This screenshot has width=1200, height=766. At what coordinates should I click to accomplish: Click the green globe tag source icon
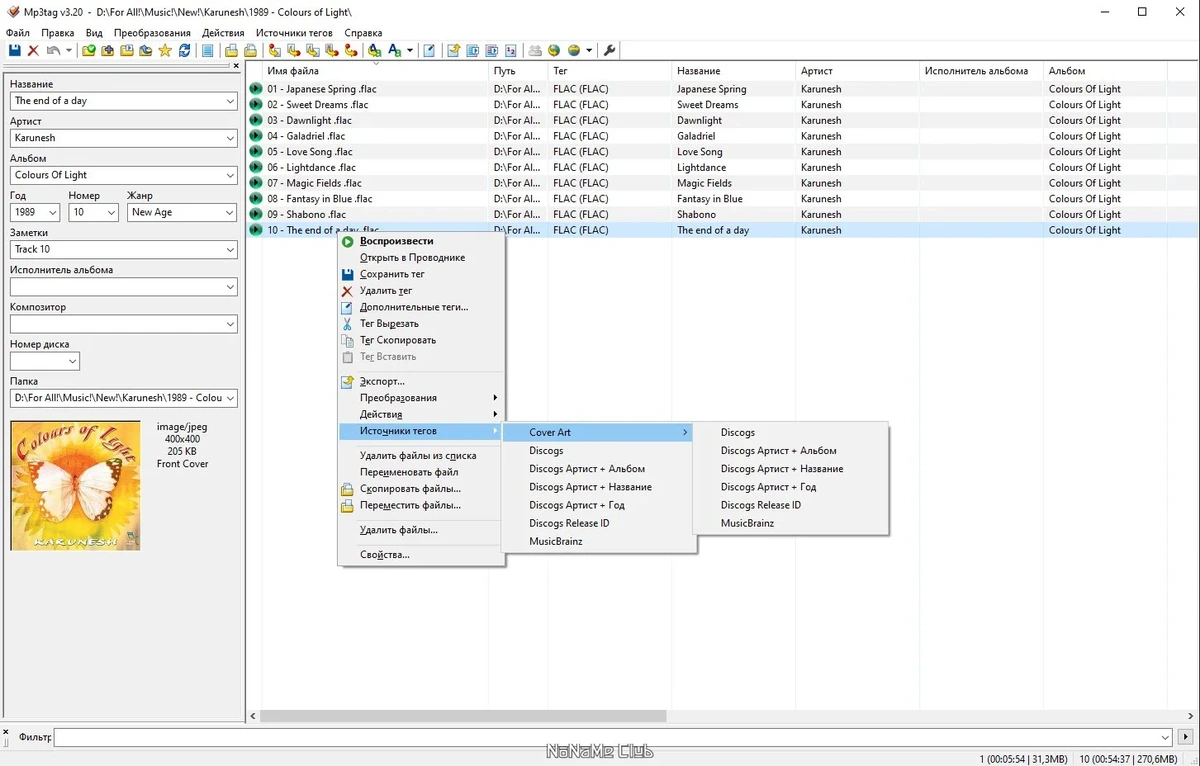click(x=554, y=50)
